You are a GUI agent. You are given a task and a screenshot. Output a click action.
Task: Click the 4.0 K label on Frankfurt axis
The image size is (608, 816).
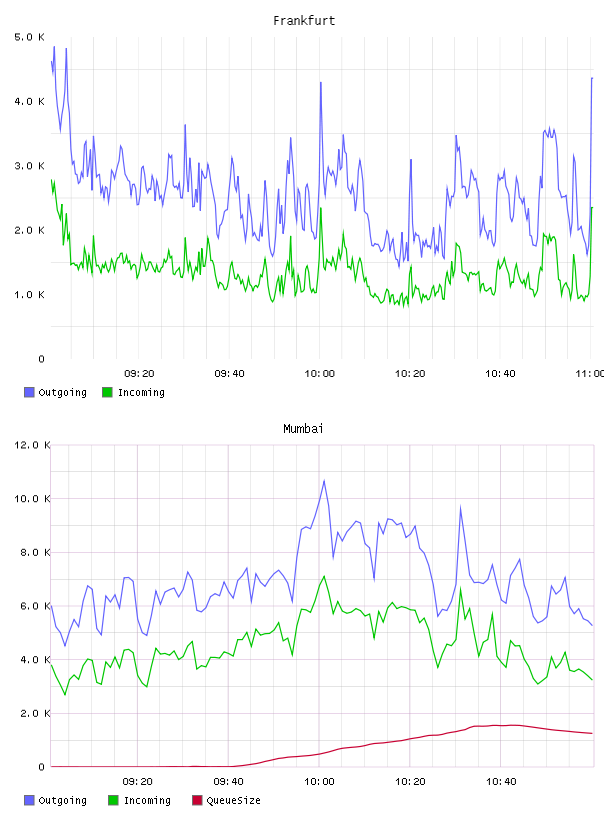pyautogui.click(x=30, y=101)
